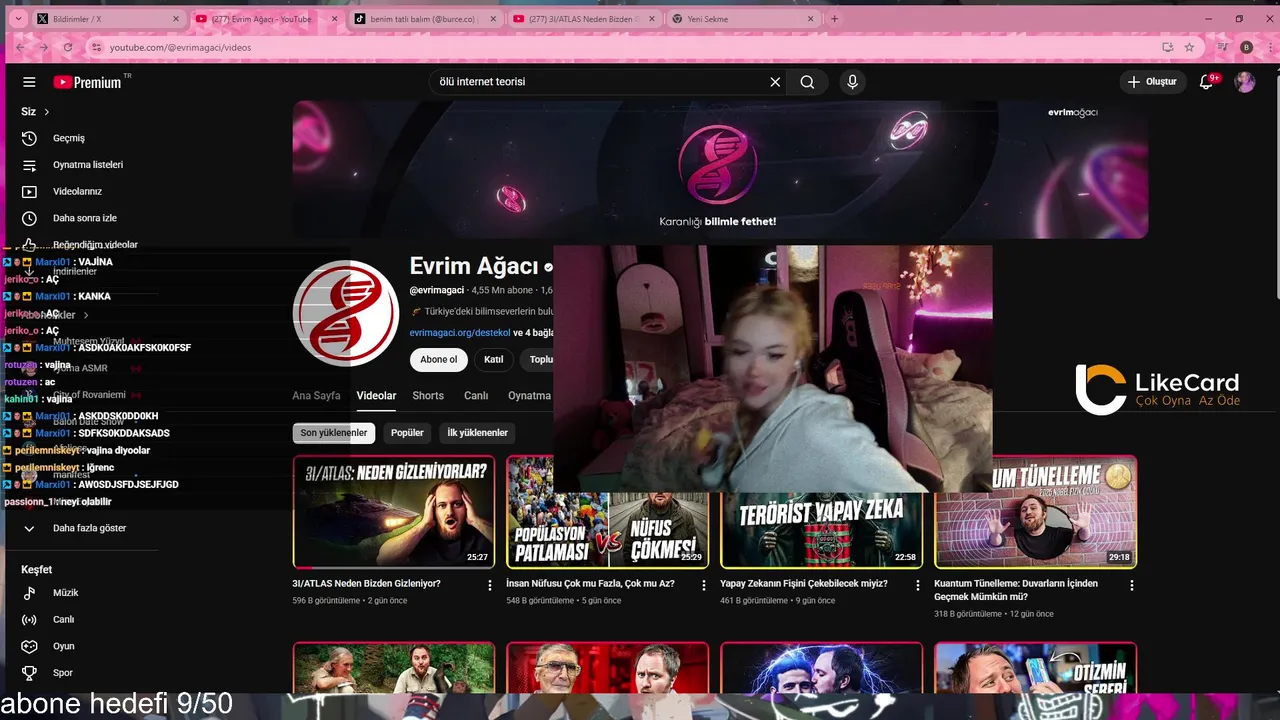
Task: Click the Chrome address bar URL
Action: [x=180, y=47]
